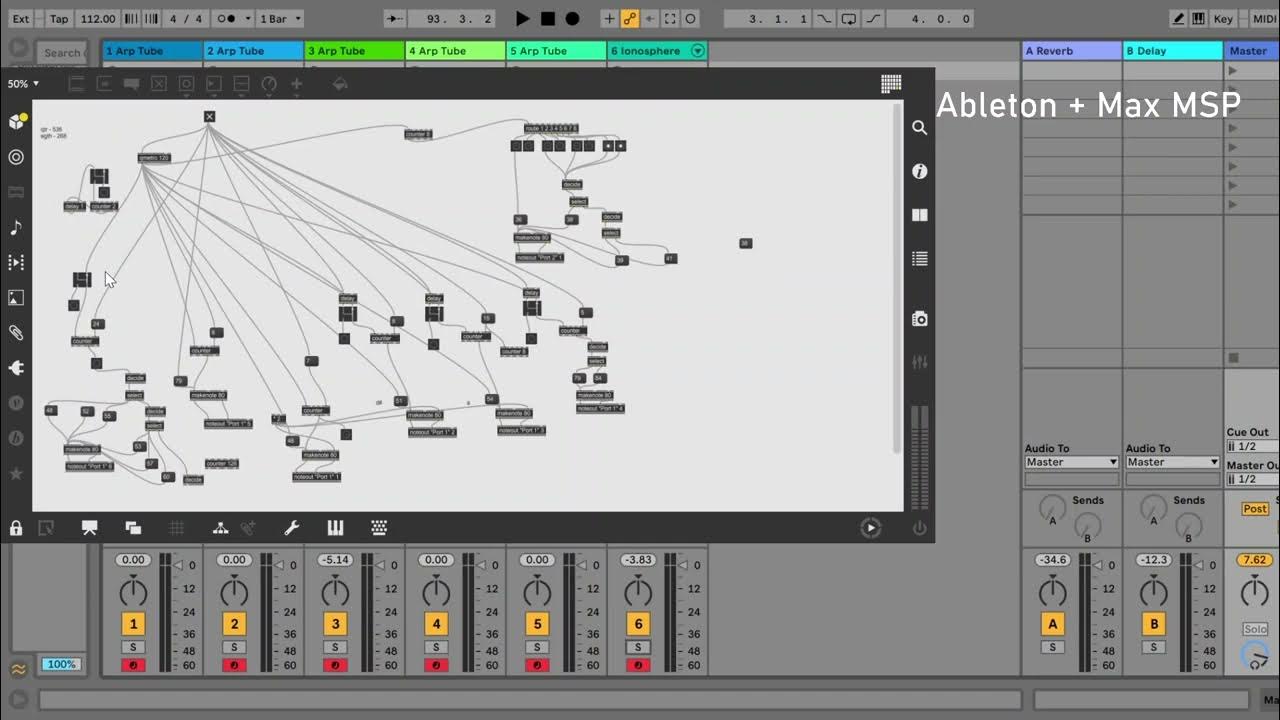Deactivate track 1 yellow activator button
Screen dimensions: 1280x720
[133, 624]
